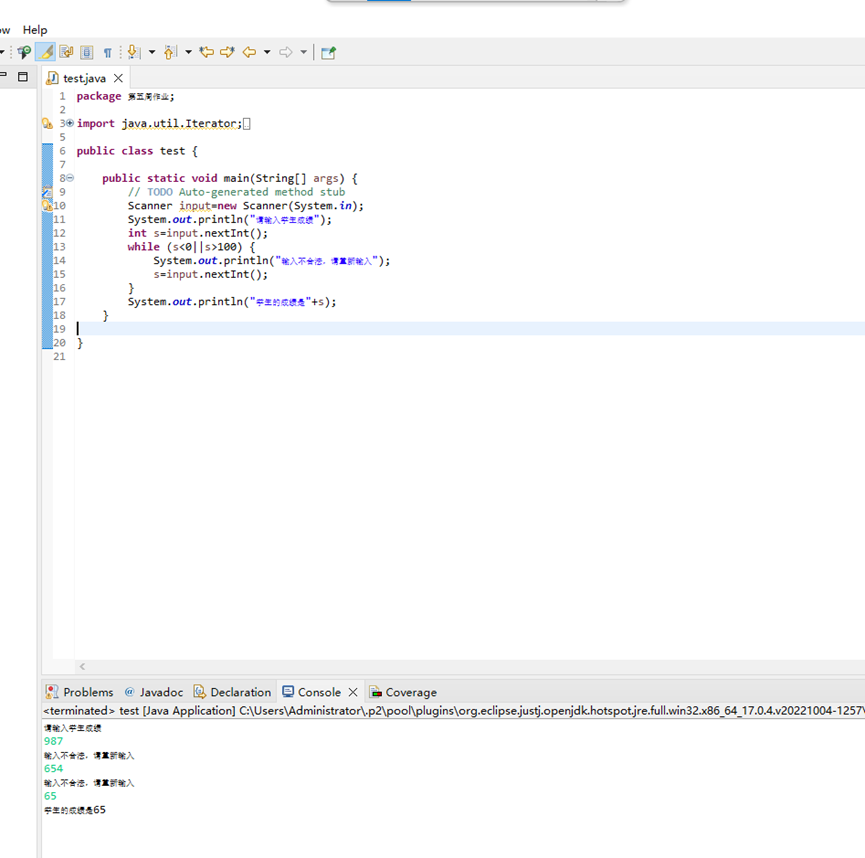865x858 pixels.
Task: Click the terminated launch description text
Action: pyautogui.click(x=453, y=711)
